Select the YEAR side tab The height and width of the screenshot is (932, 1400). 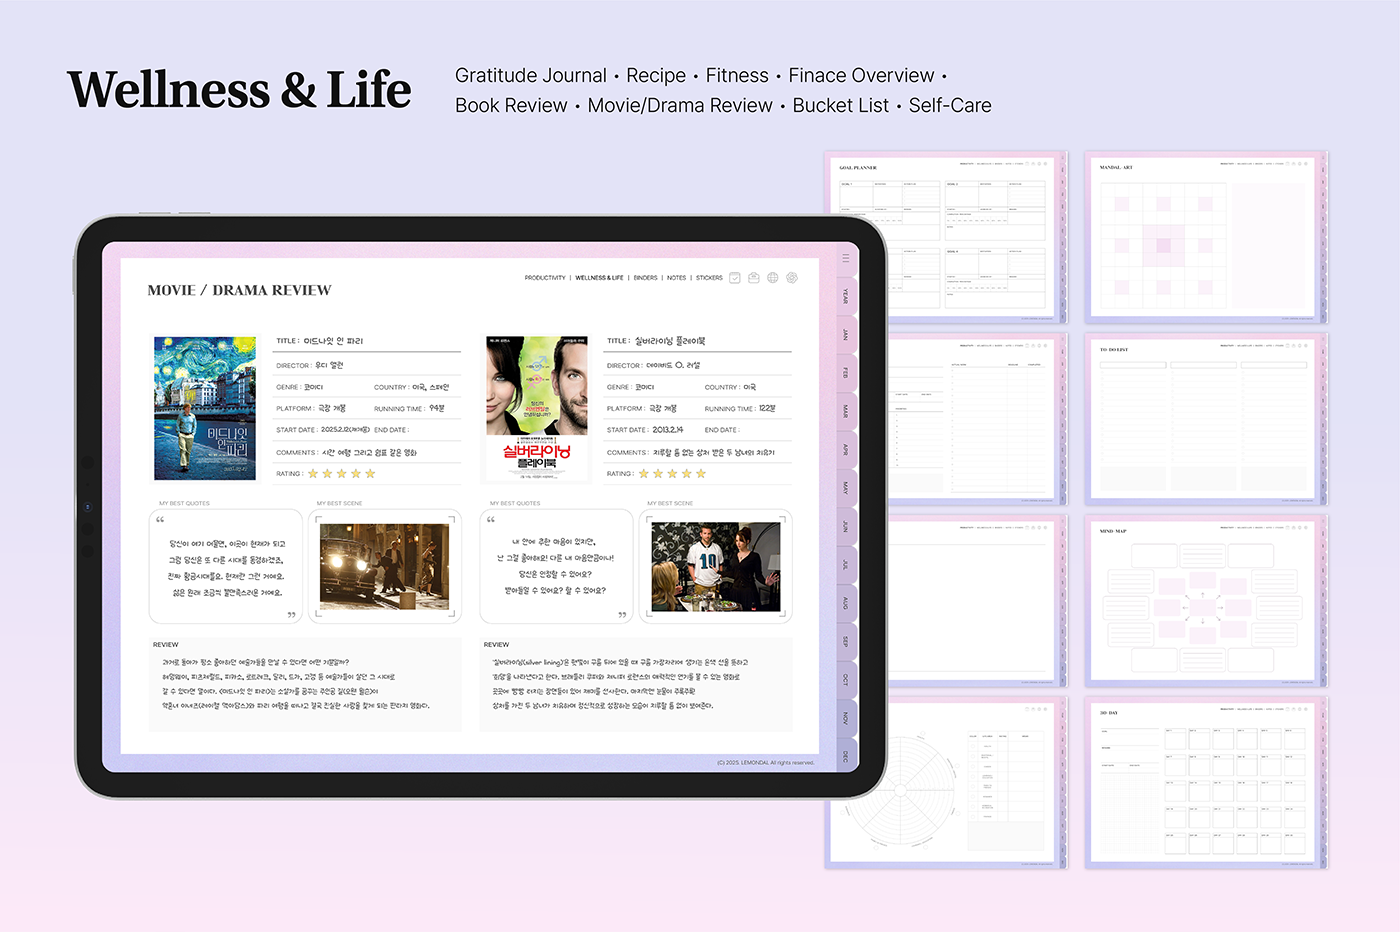pyautogui.click(x=845, y=296)
